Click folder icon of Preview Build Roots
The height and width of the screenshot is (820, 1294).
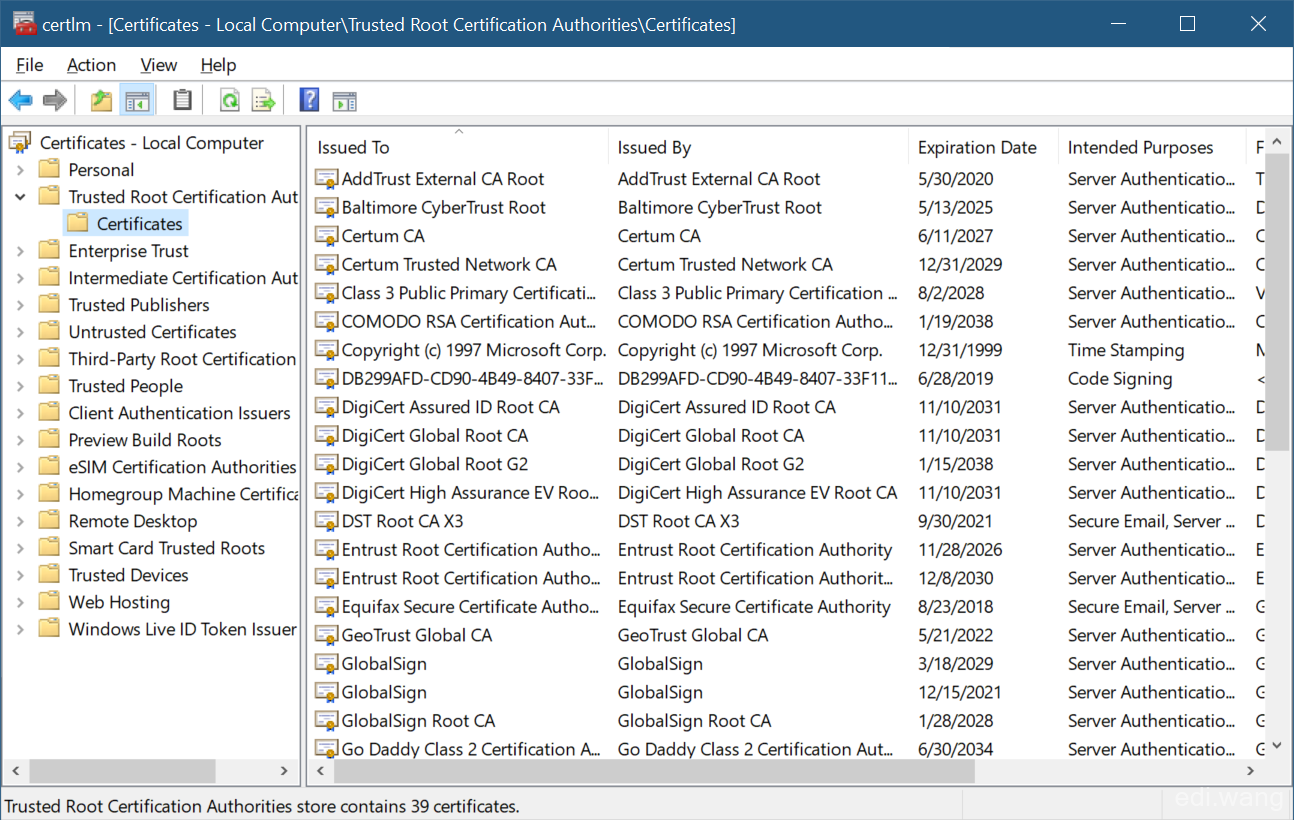pyautogui.click(x=49, y=439)
